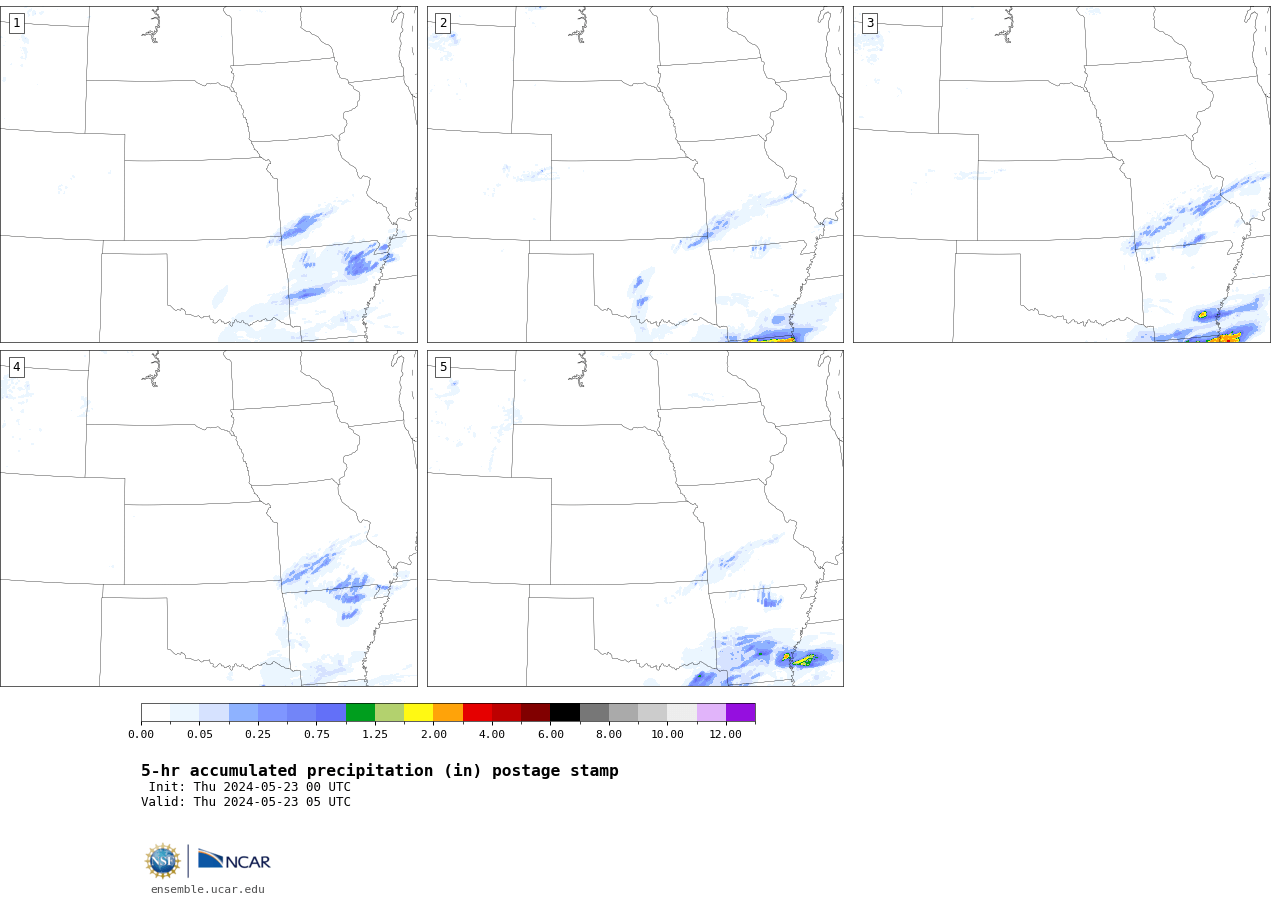The width and height of the screenshot is (1280, 901).
Task: Click the panel number label '4'
Action: tap(16, 367)
